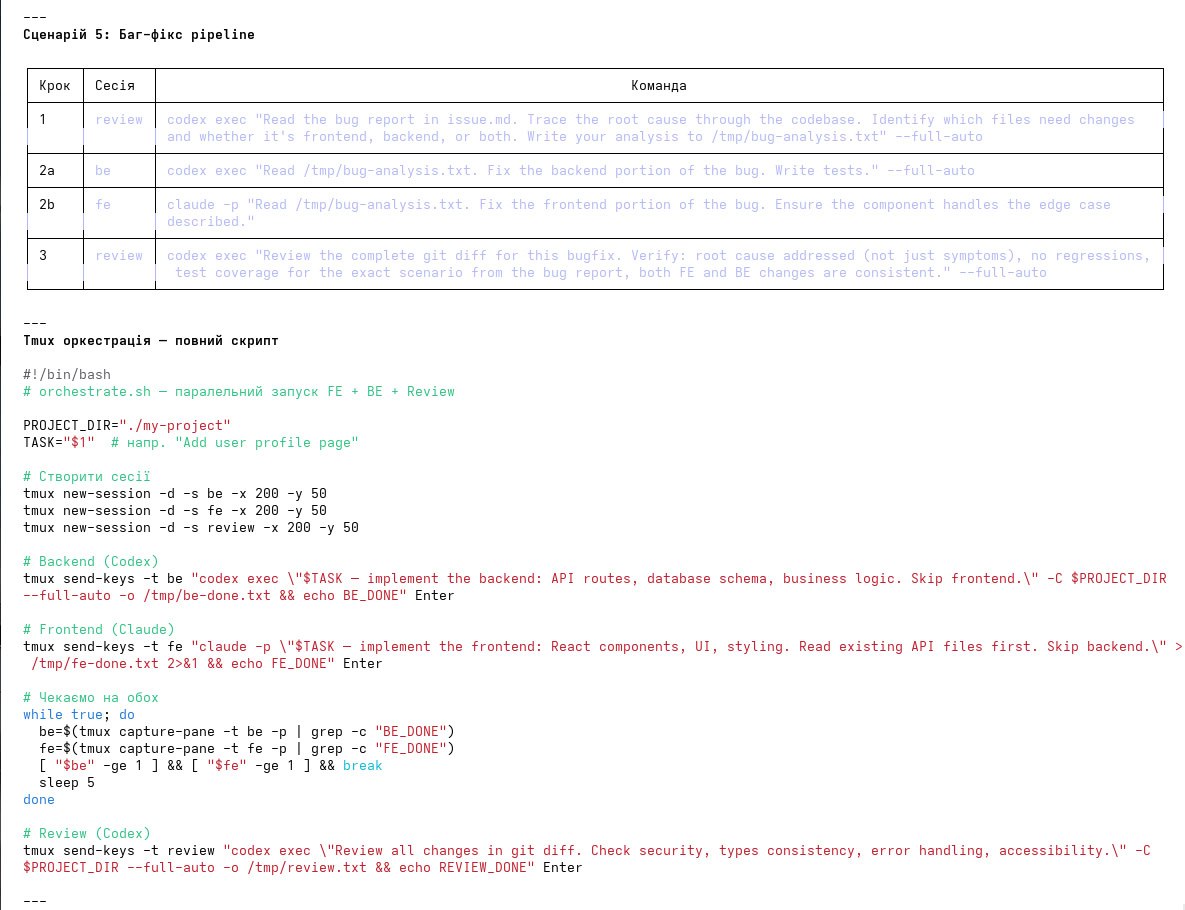Viewport: 1185px width, 910px height.
Task: Click the step 3 review command cell
Action: (x=658, y=264)
